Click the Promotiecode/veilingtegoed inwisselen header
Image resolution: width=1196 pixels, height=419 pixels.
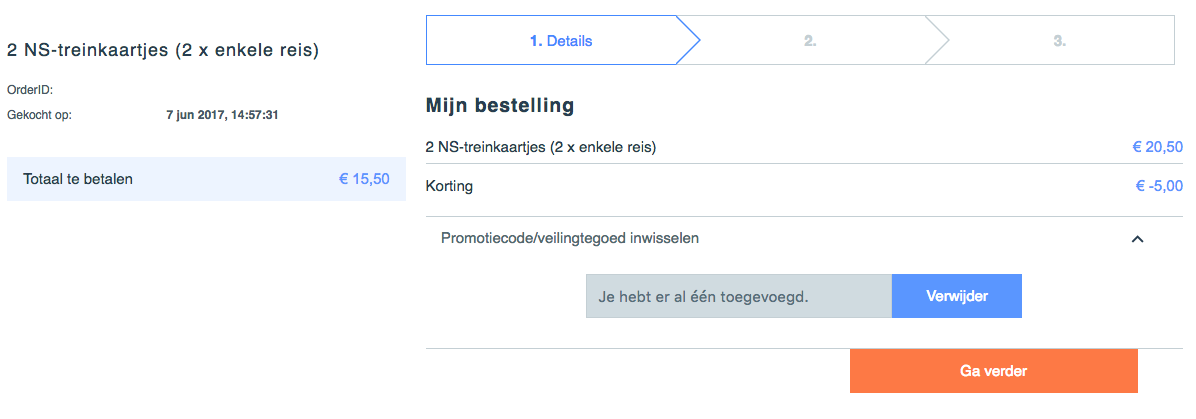(x=571, y=239)
